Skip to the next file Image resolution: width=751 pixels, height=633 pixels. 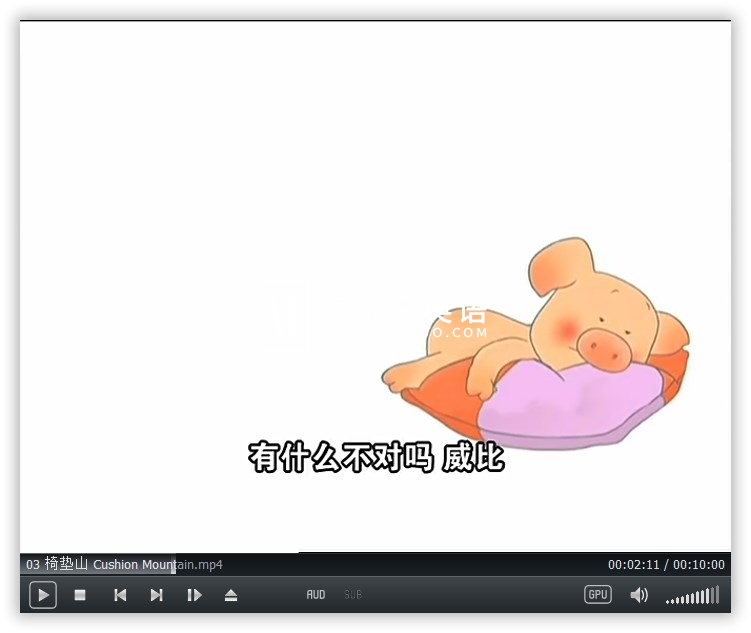point(157,595)
